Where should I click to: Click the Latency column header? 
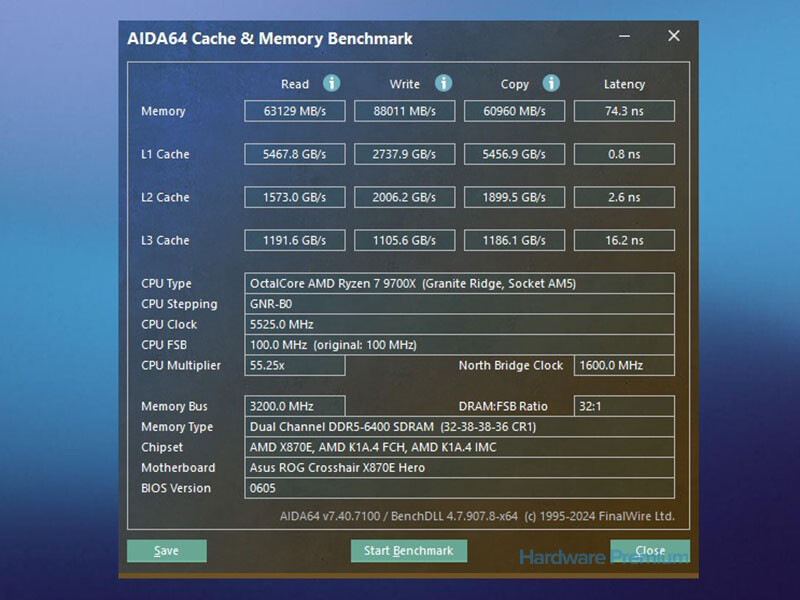click(624, 84)
